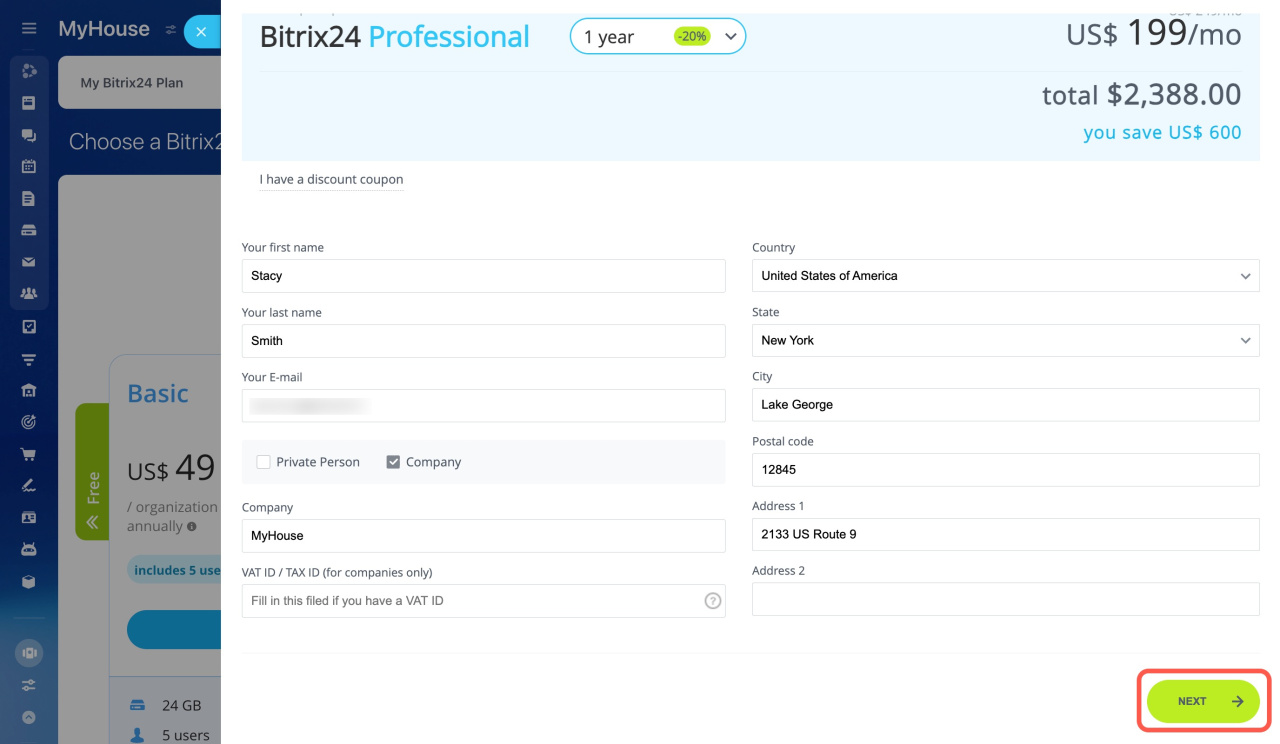The image size is (1280, 744).
Task: Open the bank building sidebar icon
Action: (x=29, y=390)
